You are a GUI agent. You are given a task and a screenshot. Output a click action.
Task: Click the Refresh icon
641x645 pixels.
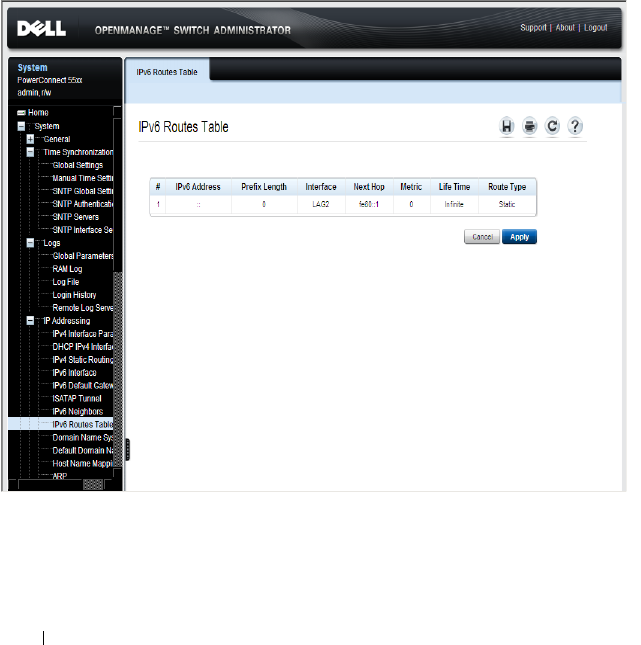tap(552, 126)
